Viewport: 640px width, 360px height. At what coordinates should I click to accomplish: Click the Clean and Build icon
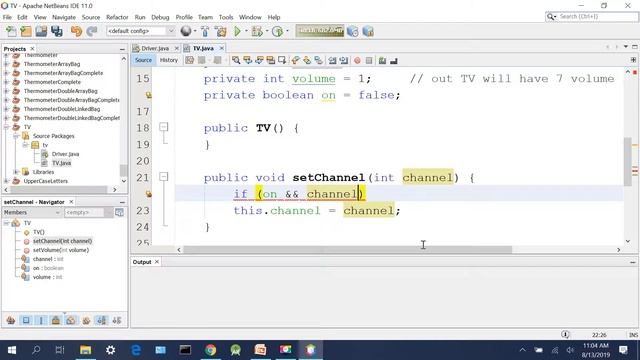[221, 31]
